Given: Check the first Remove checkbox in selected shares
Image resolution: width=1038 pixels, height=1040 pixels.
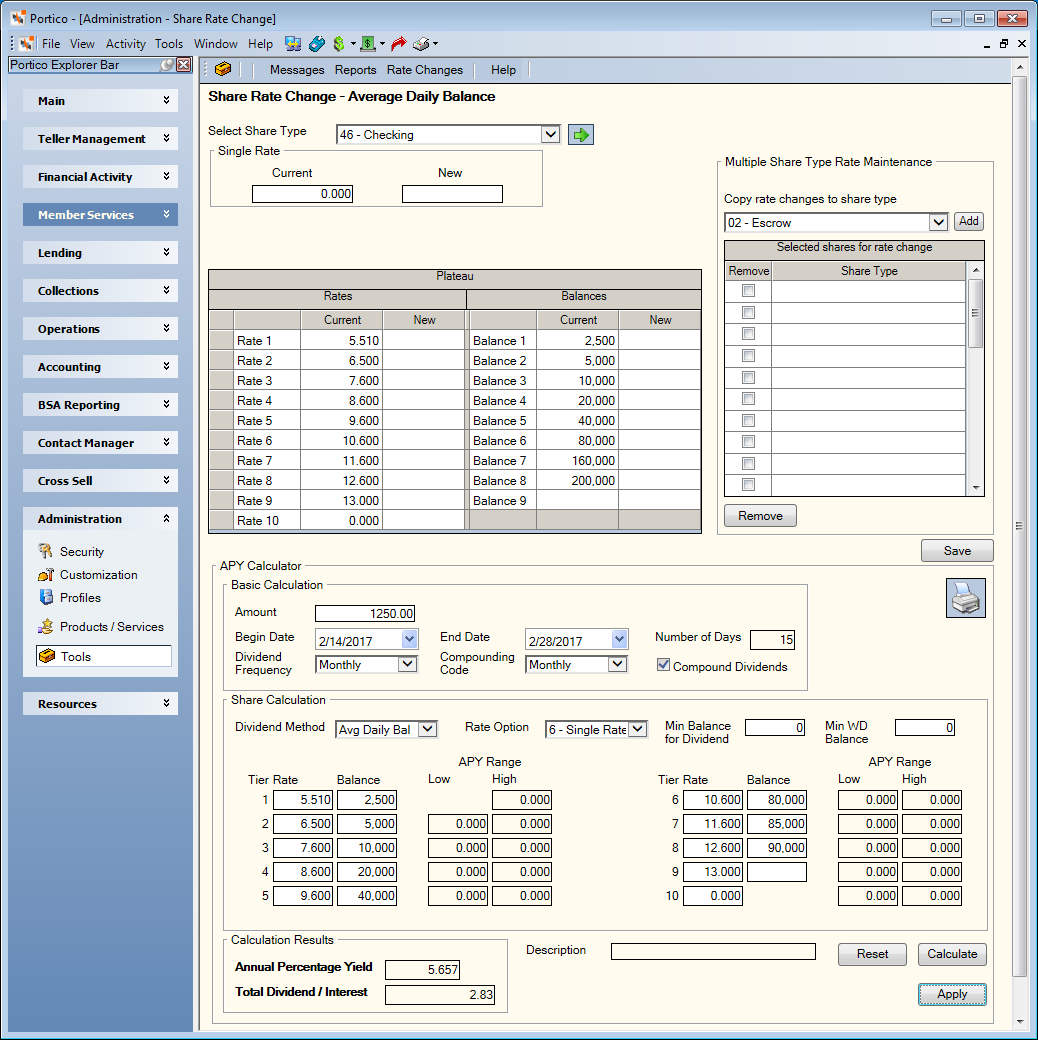Looking at the screenshot, I should click(748, 291).
